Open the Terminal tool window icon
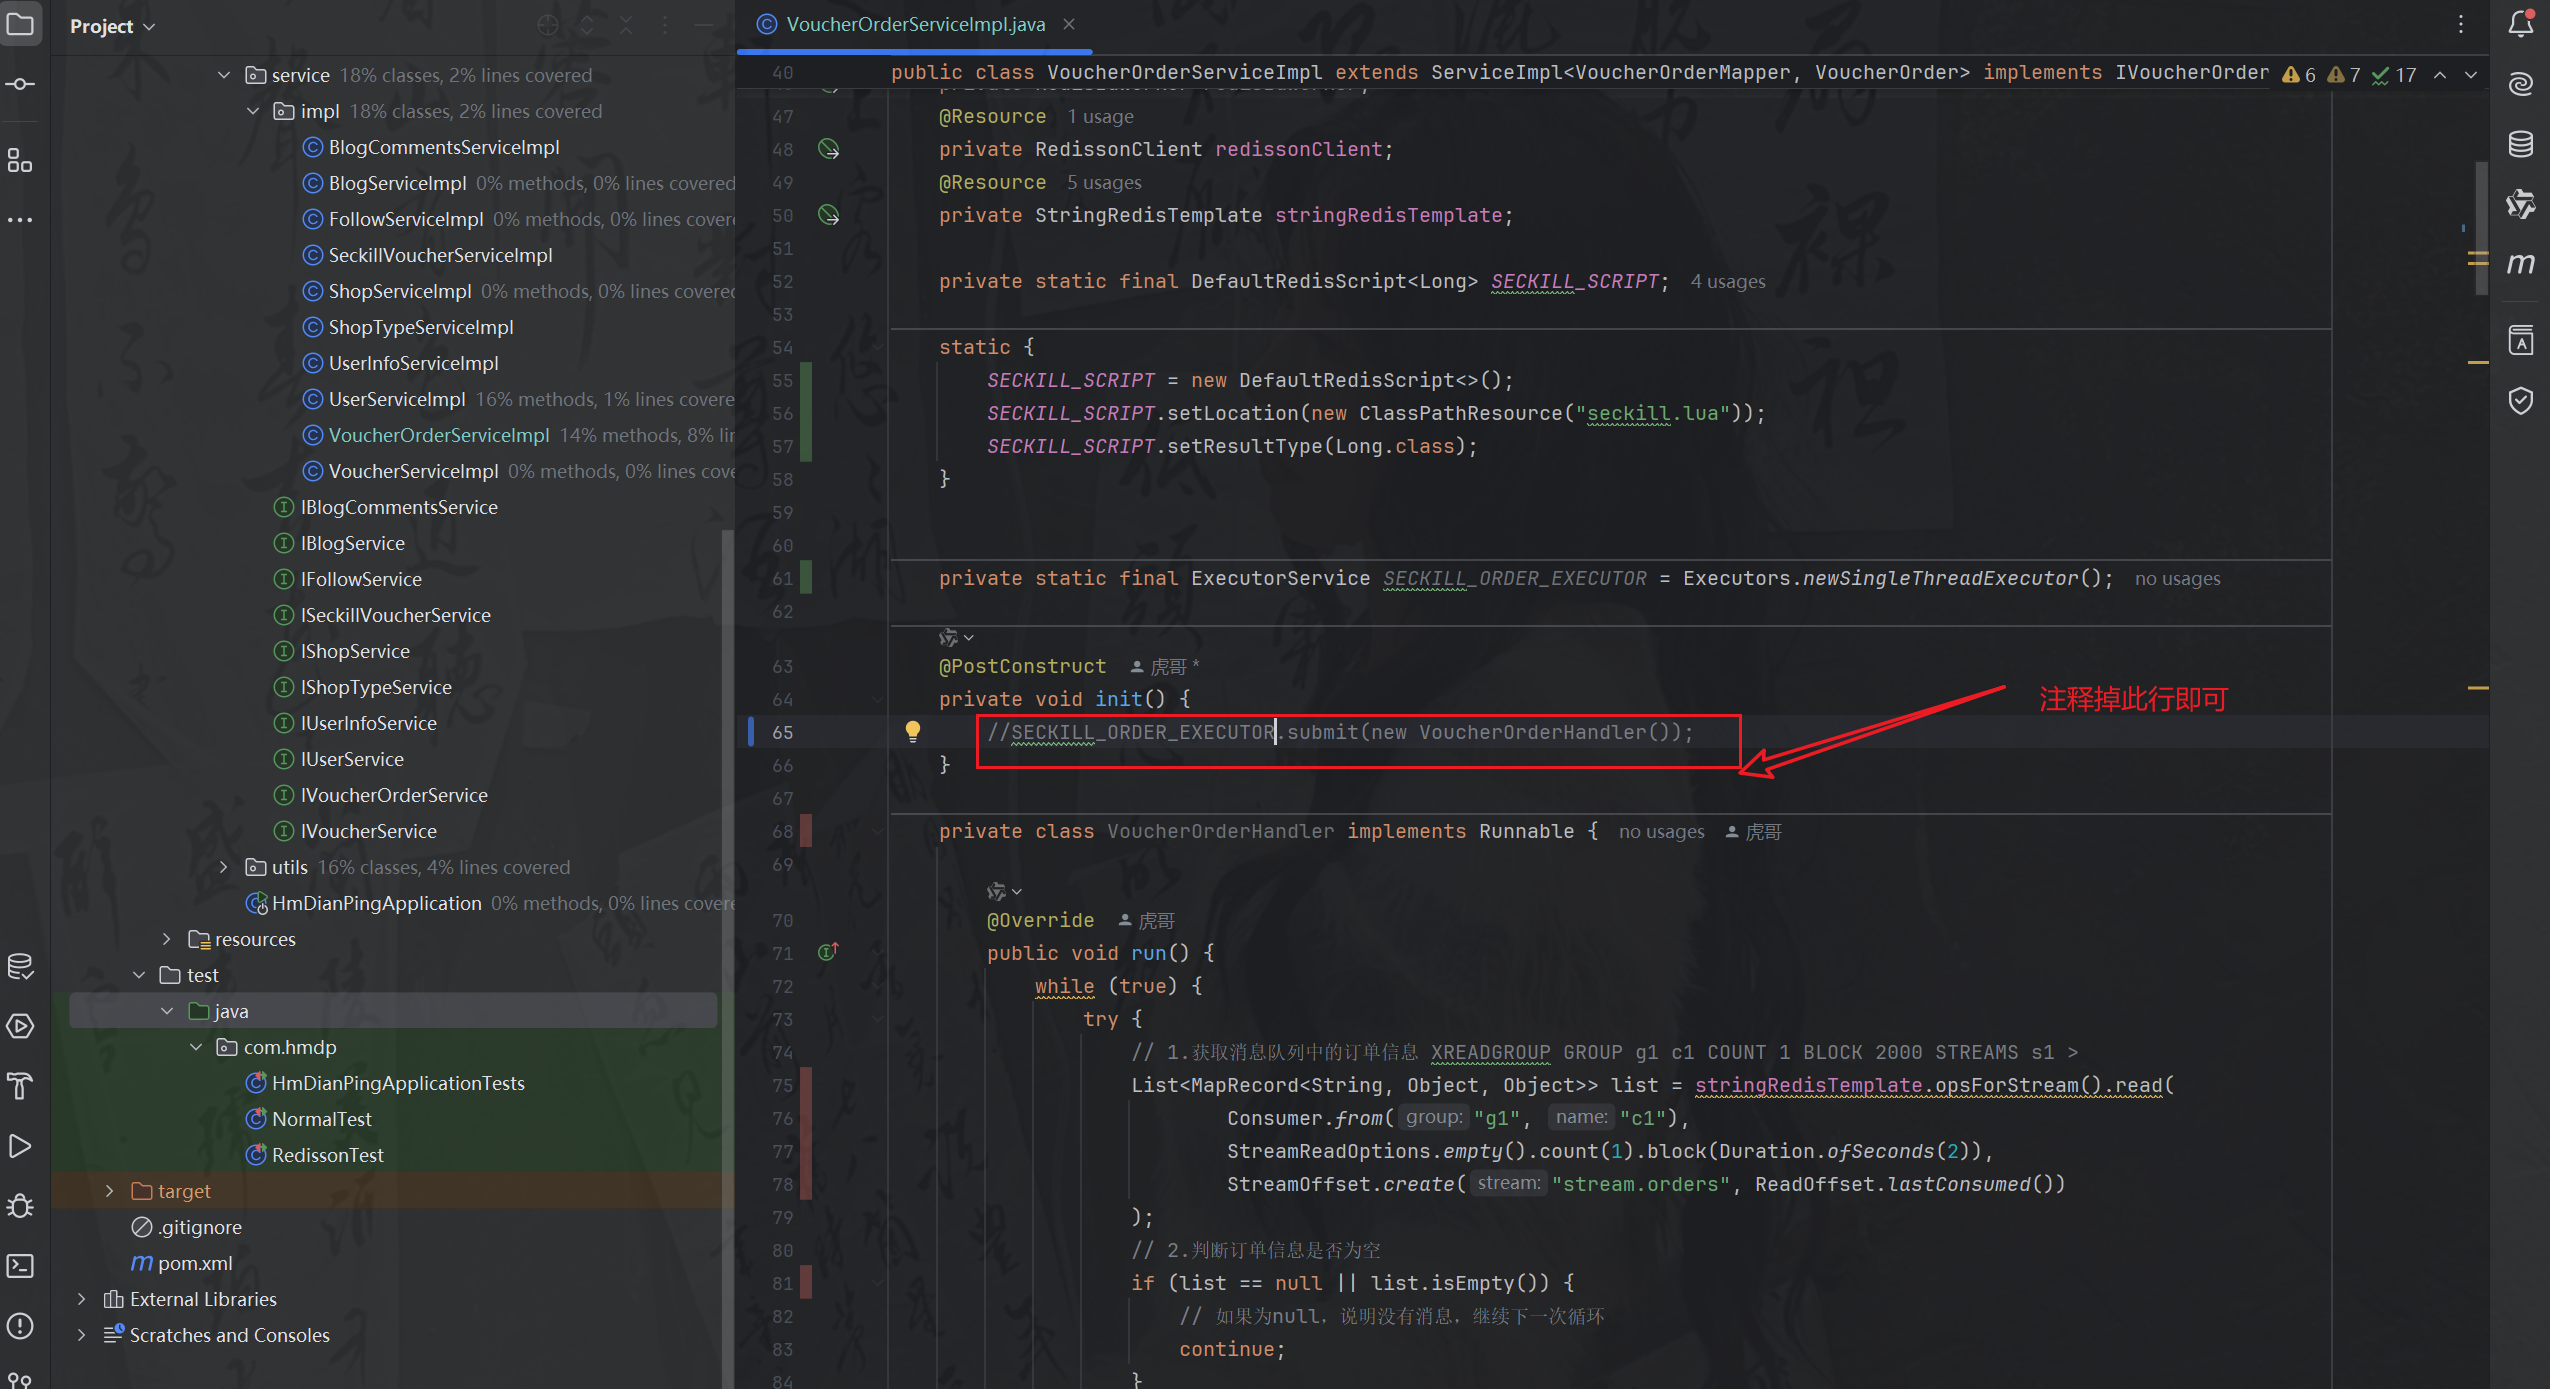The height and width of the screenshot is (1389, 2550). tap(20, 1266)
